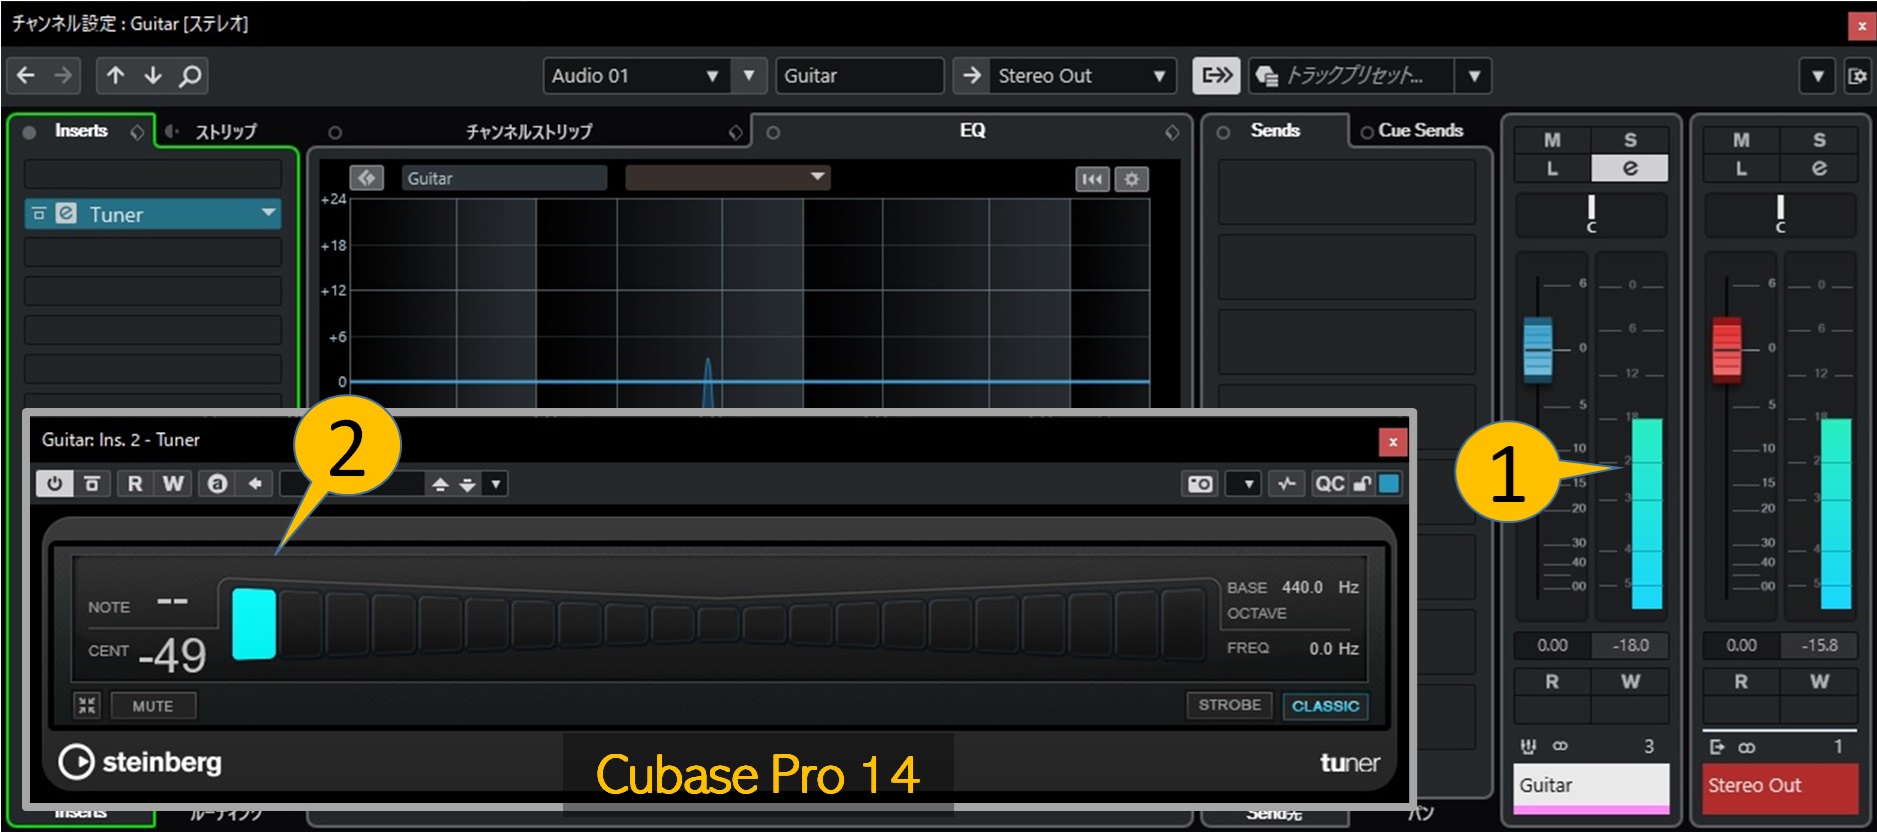Toggle the highlighted e button on Guitar channel

pyautogui.click(x=1630, y=169)
